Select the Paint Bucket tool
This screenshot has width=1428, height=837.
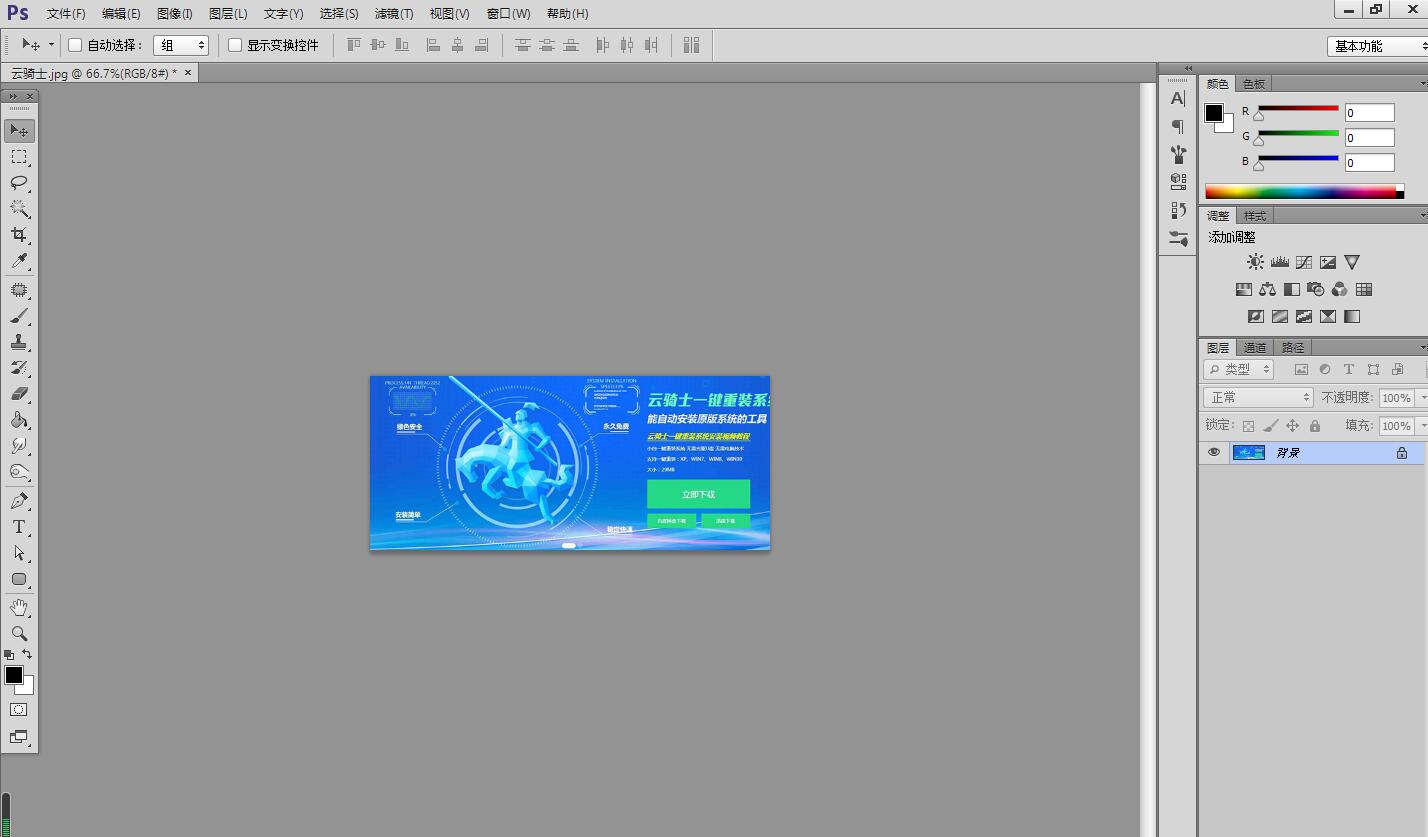[x=19, y=420]
